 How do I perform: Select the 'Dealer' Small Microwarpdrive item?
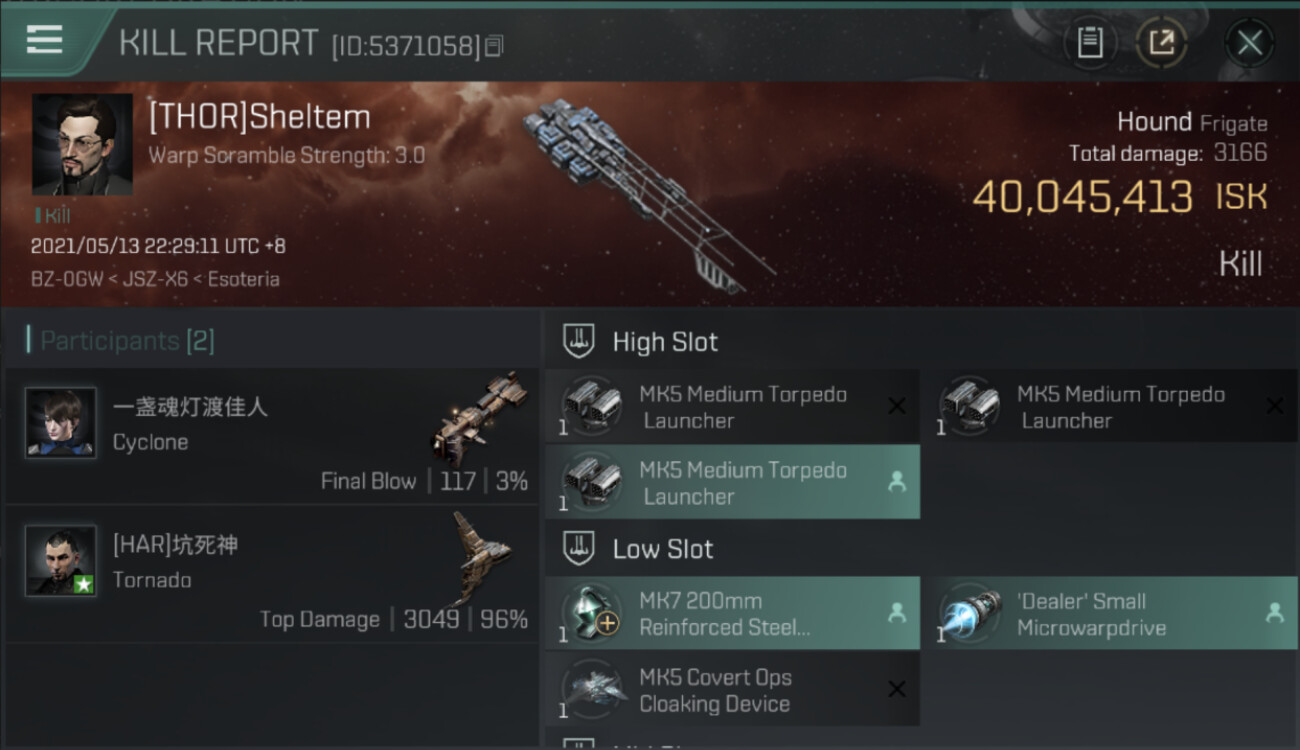(1117, 613)
